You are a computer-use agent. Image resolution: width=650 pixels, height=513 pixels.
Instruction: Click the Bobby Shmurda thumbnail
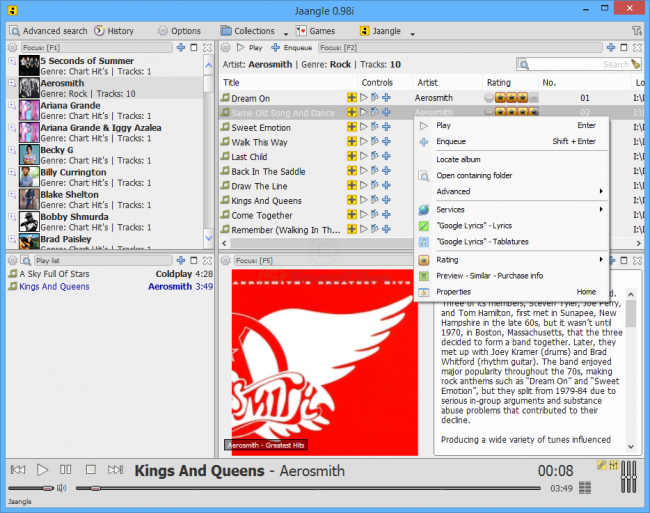tap(29, 222)
